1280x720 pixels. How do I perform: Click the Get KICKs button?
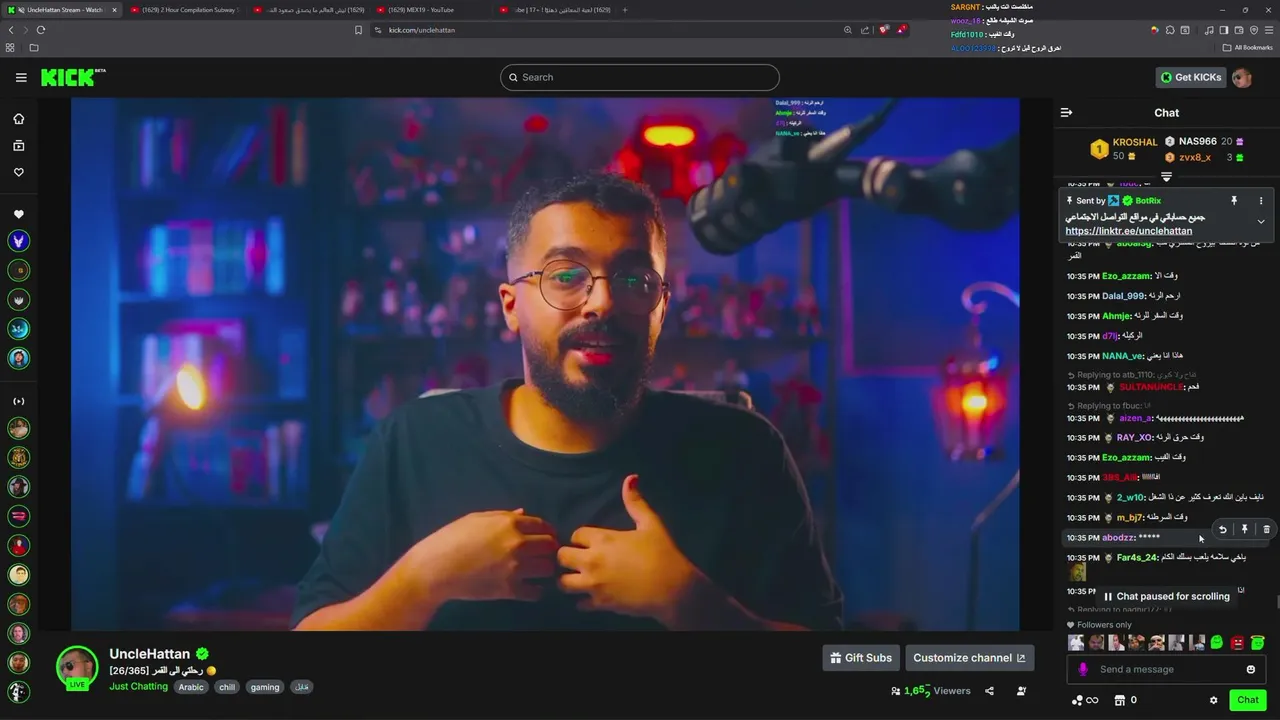(1190, 77)
